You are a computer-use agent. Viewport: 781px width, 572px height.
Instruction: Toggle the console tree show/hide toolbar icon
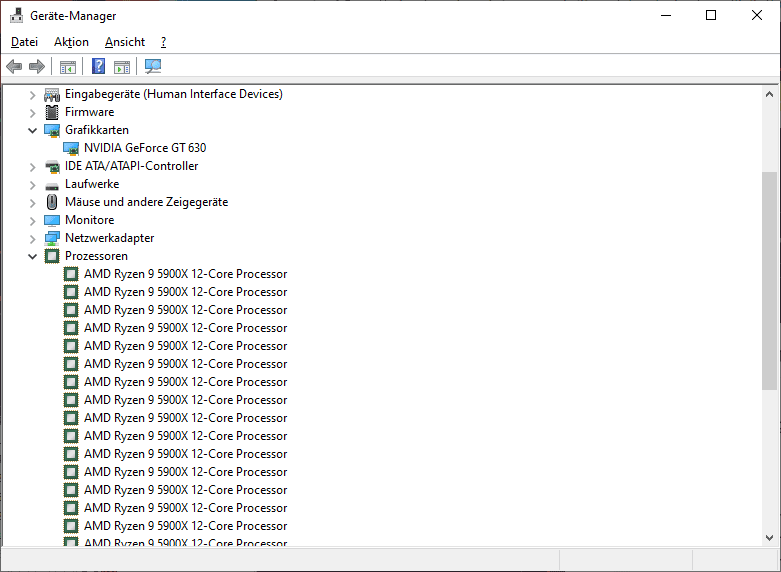click(x=68, y=66)
